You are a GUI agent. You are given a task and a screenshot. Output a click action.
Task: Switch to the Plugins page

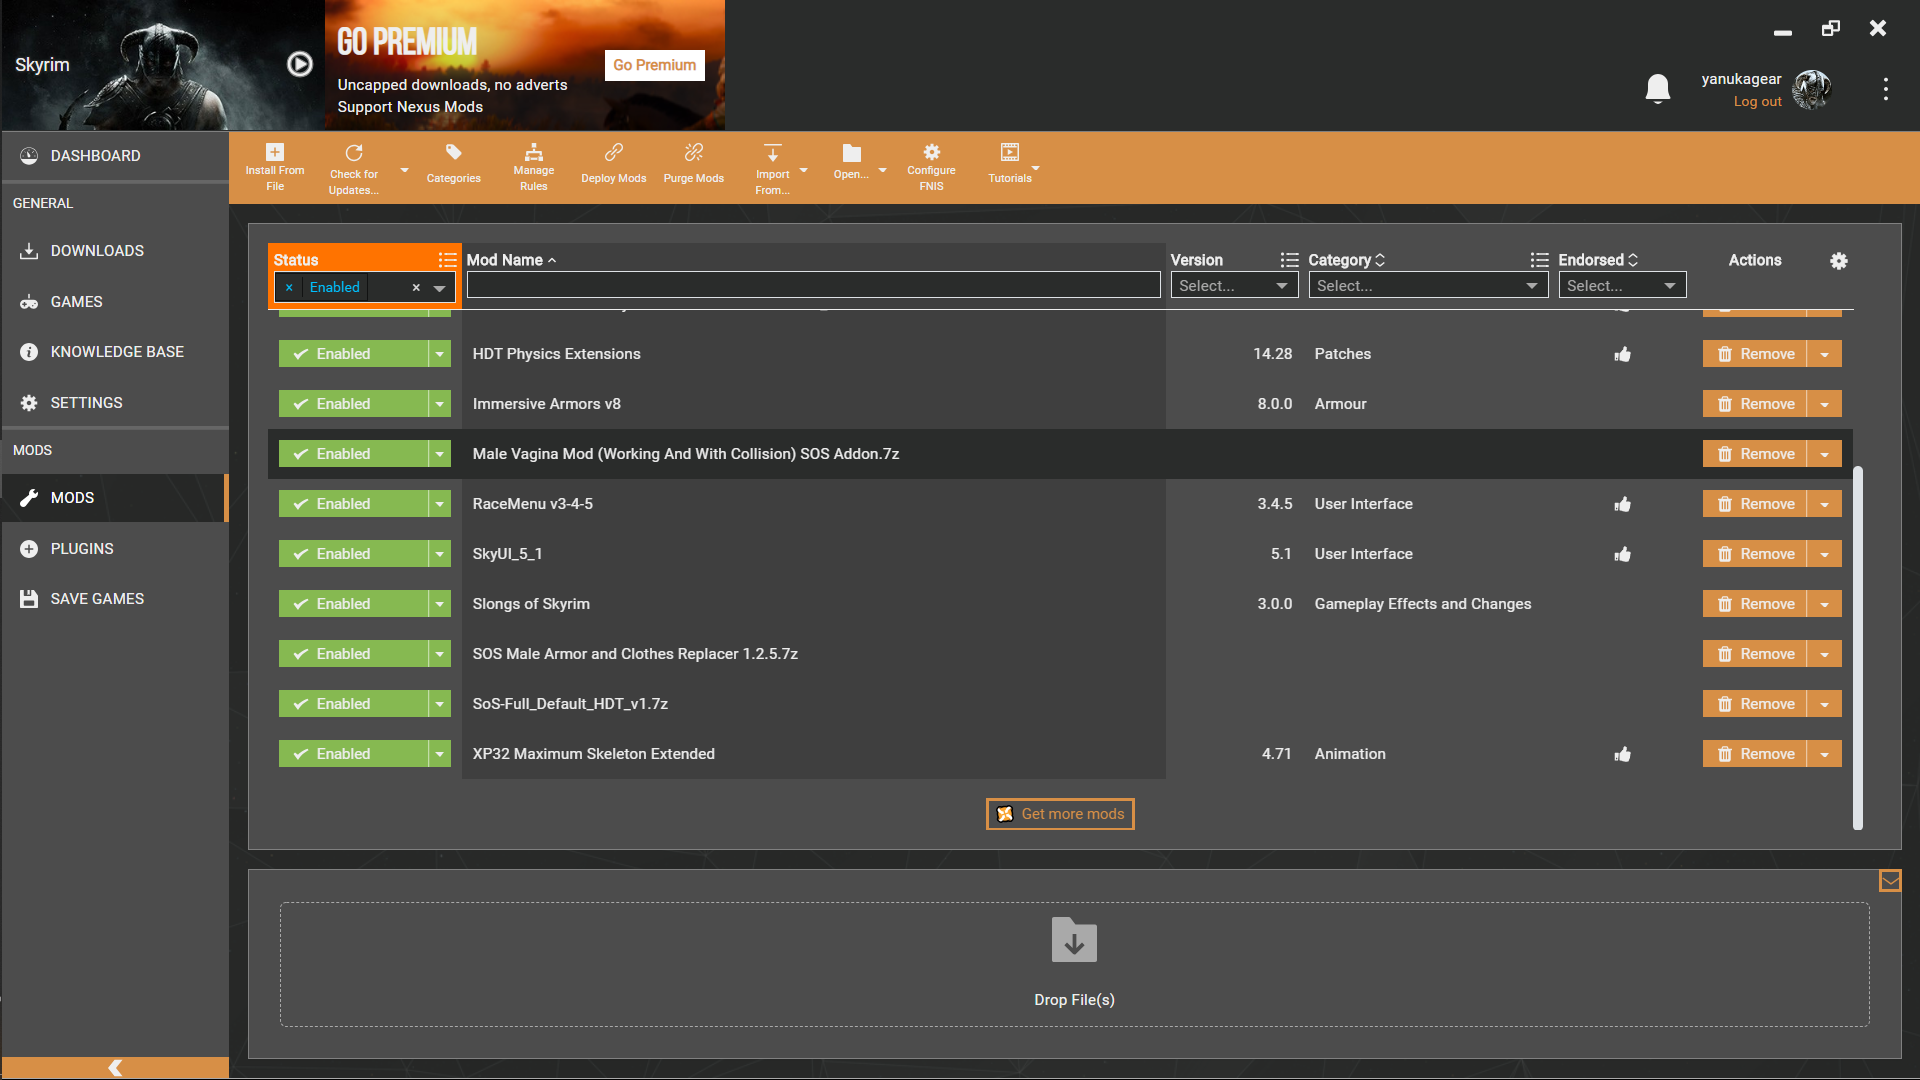pyautogui.click(x=115, y=549)
